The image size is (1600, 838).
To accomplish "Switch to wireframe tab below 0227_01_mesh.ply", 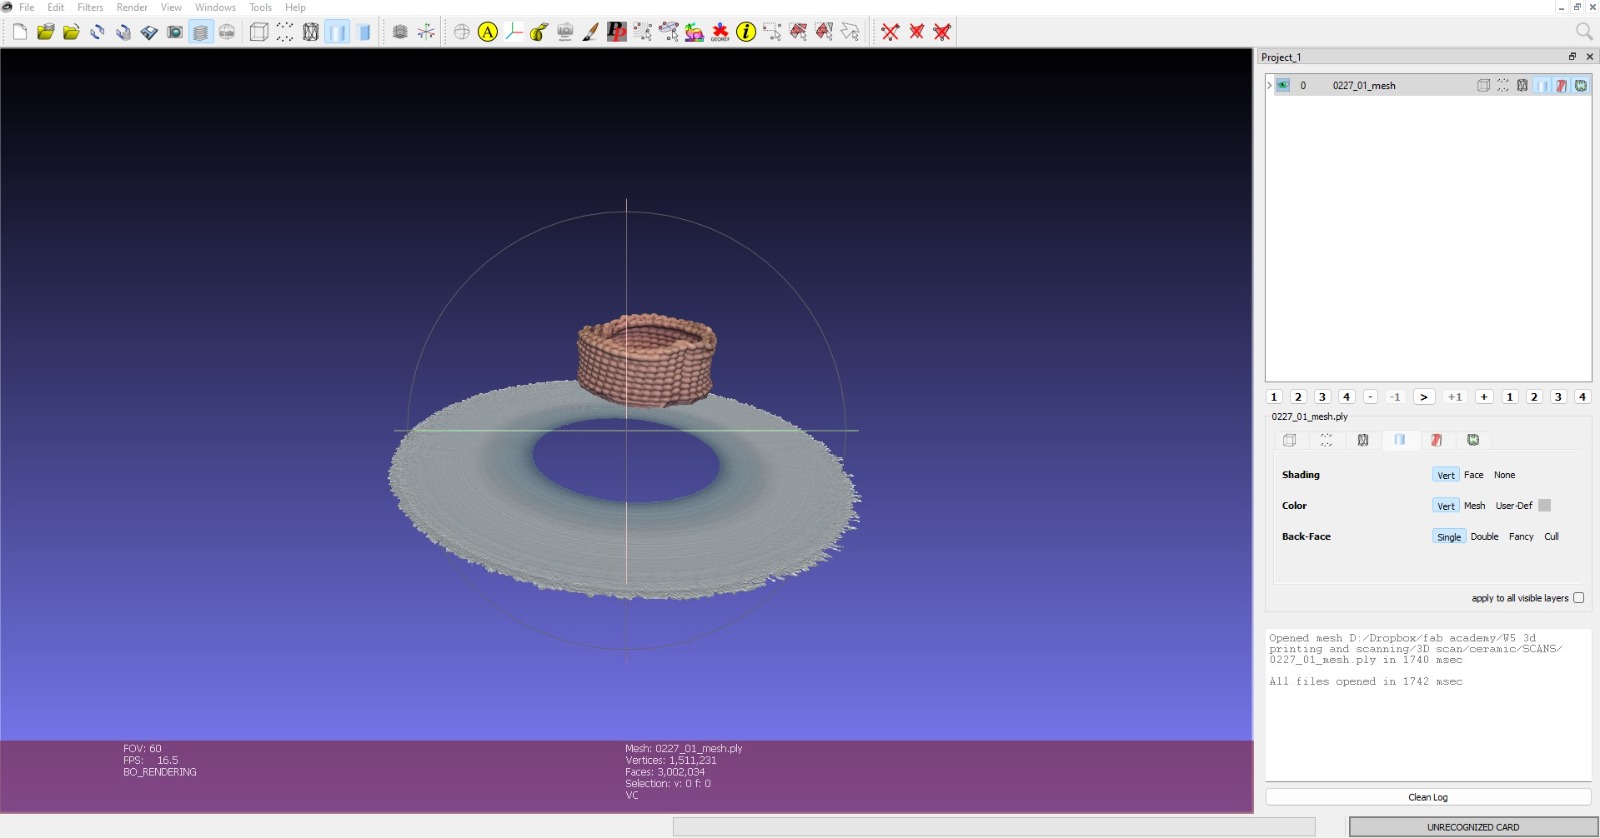I will [x=1363, y=440].
